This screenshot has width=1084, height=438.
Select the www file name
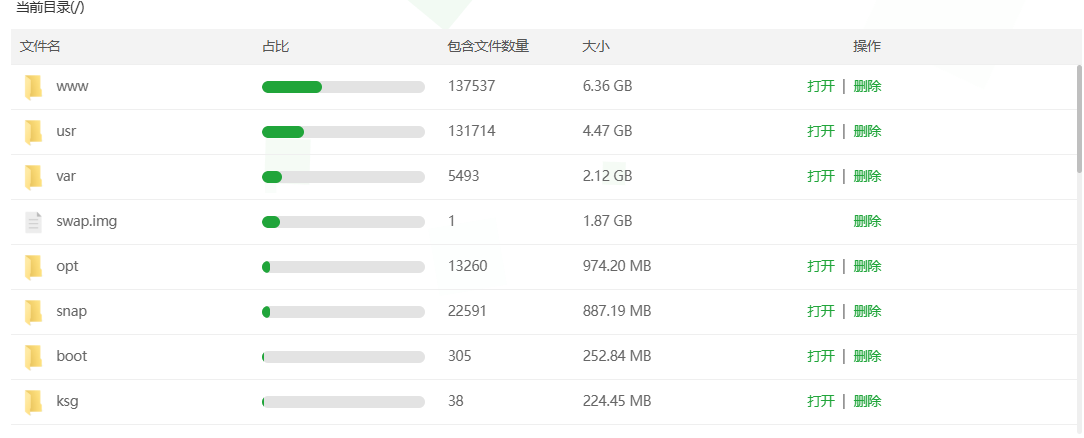click(x=72, y=87)
